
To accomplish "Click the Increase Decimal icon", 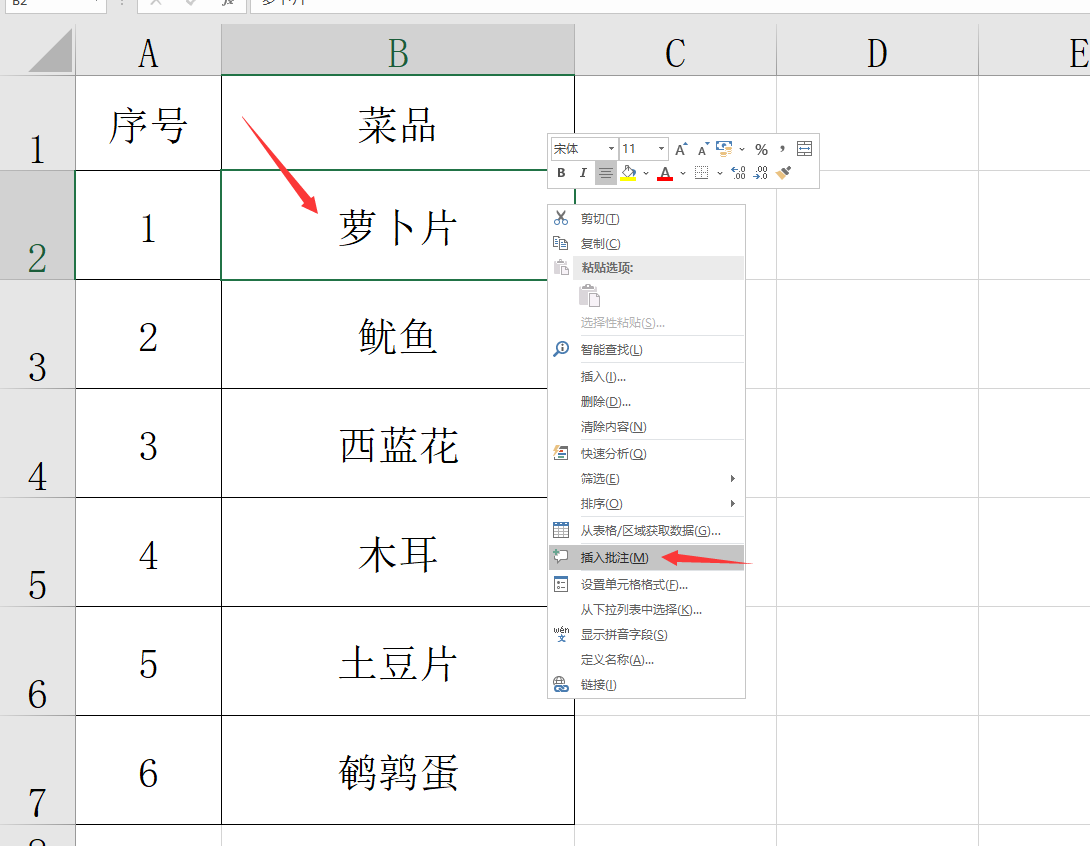I will tap(738, 172).
